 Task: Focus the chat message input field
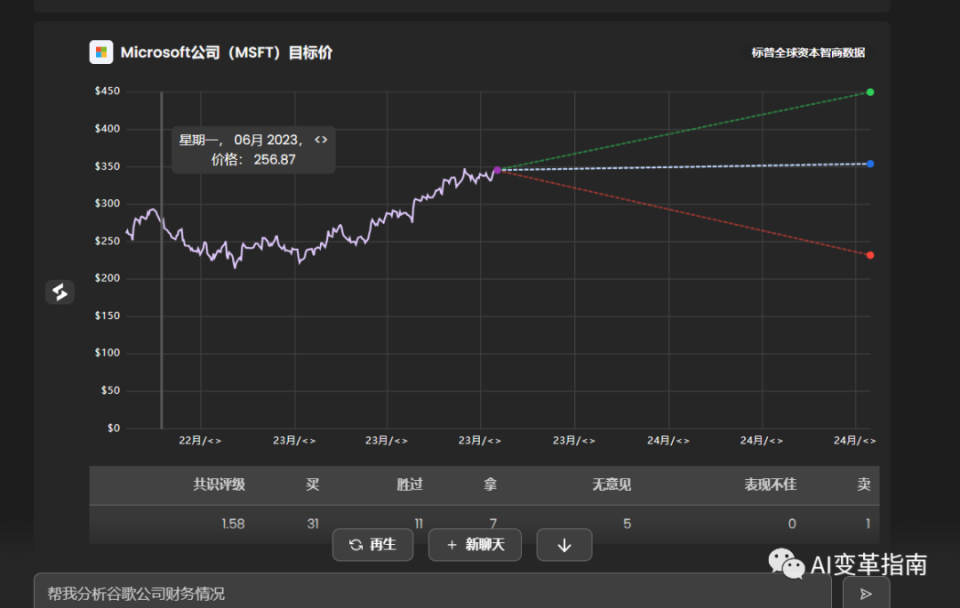click(x=433, y=592)
